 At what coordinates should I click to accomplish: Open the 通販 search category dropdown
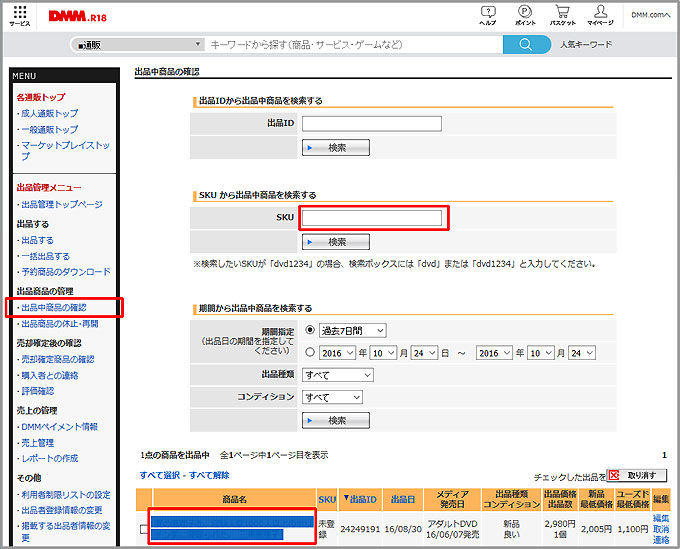click(138, 44)
